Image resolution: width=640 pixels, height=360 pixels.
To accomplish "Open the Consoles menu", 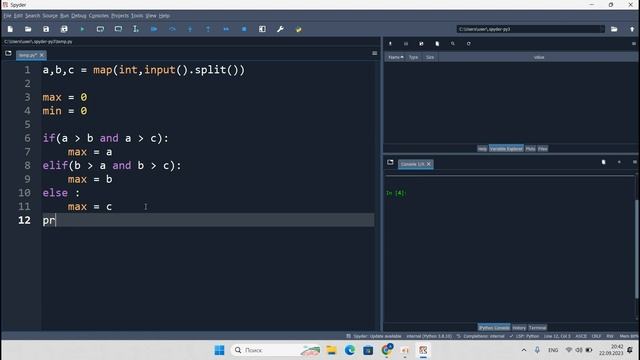I will tap(99, 16).
